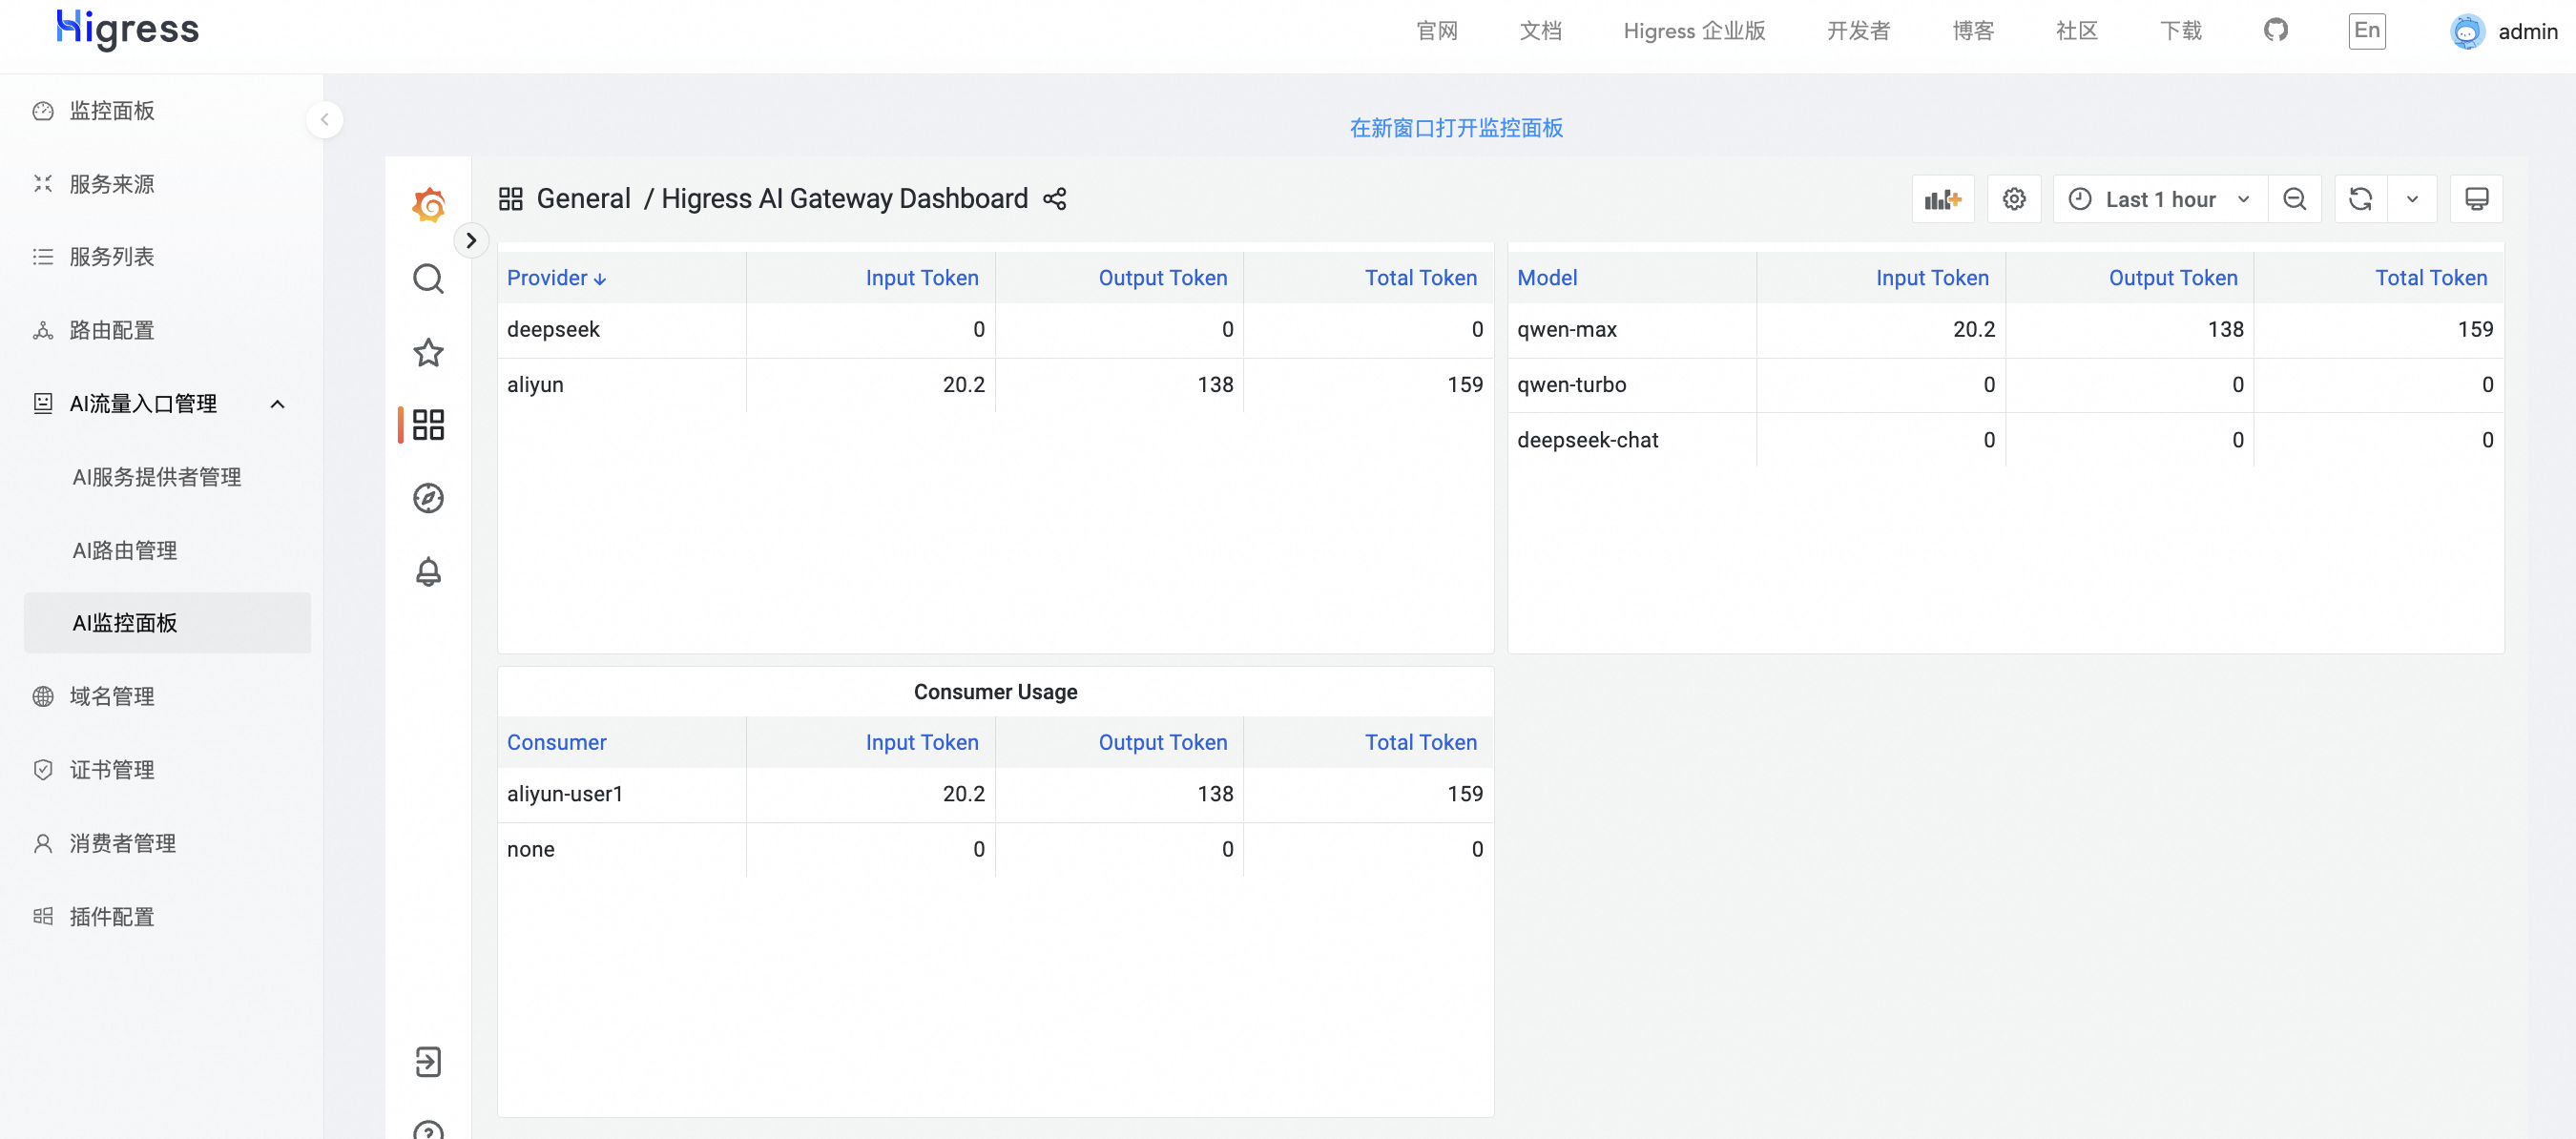Click the 在新窗口打开监控面板 link

click(1455, 128)
